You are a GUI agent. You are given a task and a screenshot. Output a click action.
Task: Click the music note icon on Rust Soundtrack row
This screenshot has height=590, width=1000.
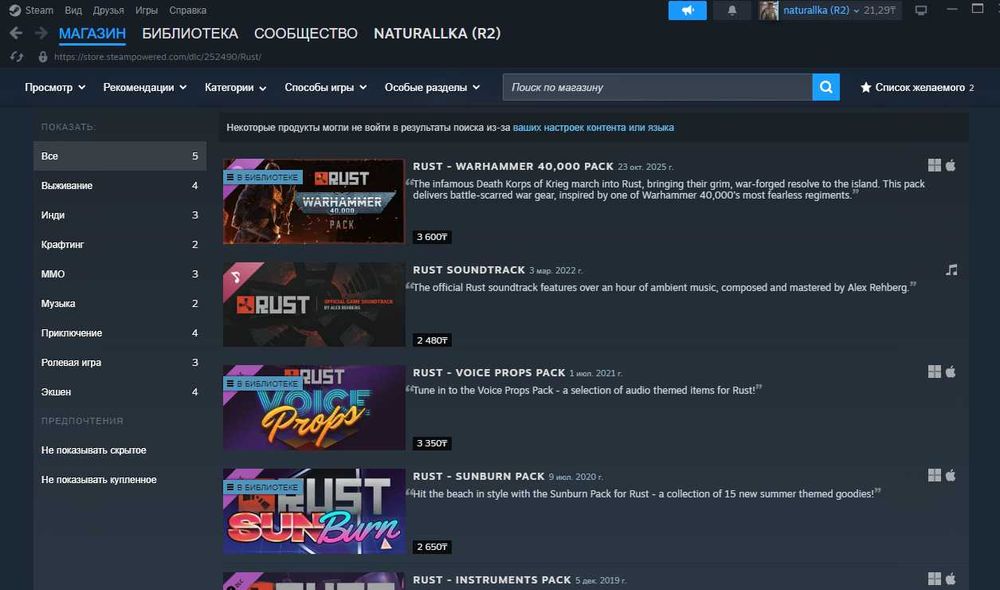[952, 270]
